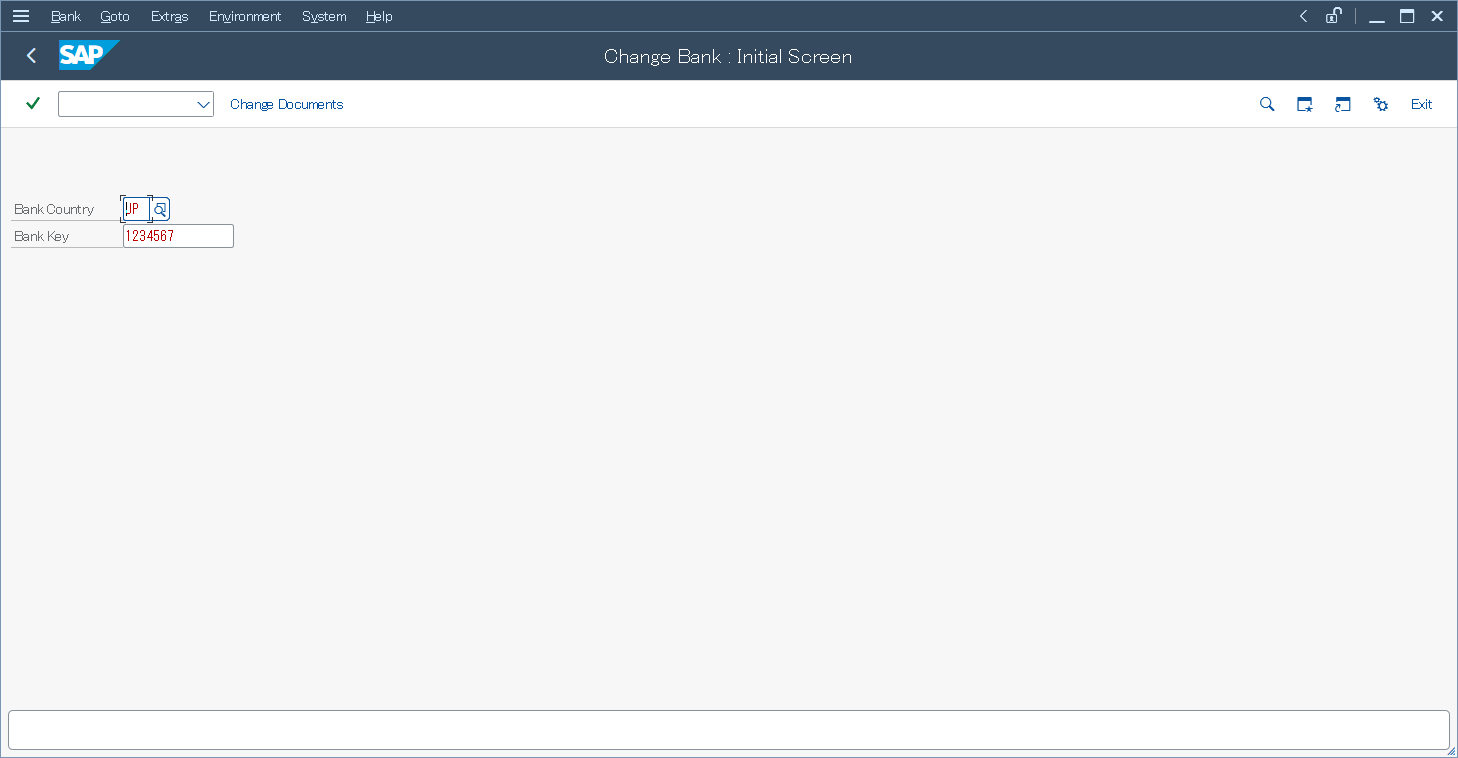Open the System menu
Viewport: 1458px width, 758px height.
pos(324,16)
